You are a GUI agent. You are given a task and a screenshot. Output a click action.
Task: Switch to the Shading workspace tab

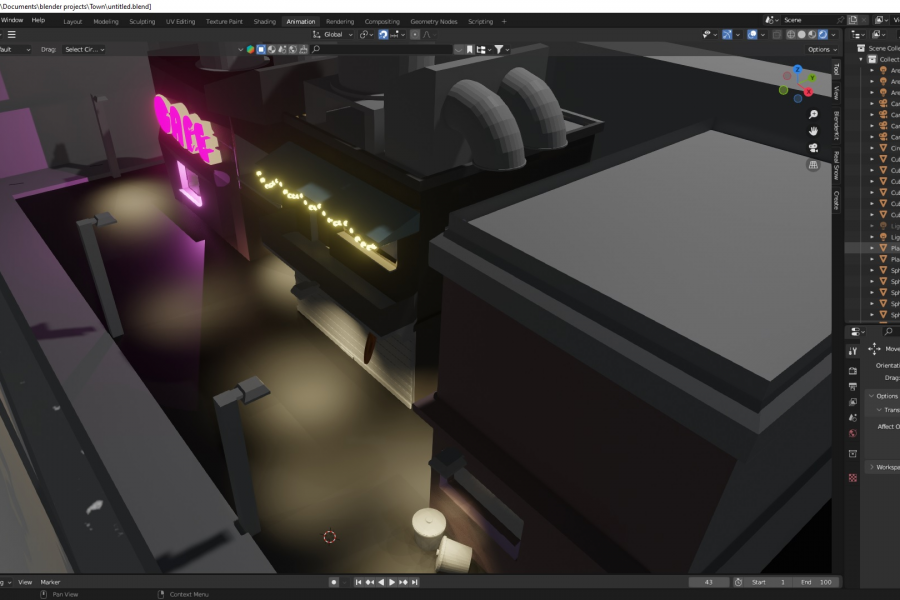pos(265,21)
